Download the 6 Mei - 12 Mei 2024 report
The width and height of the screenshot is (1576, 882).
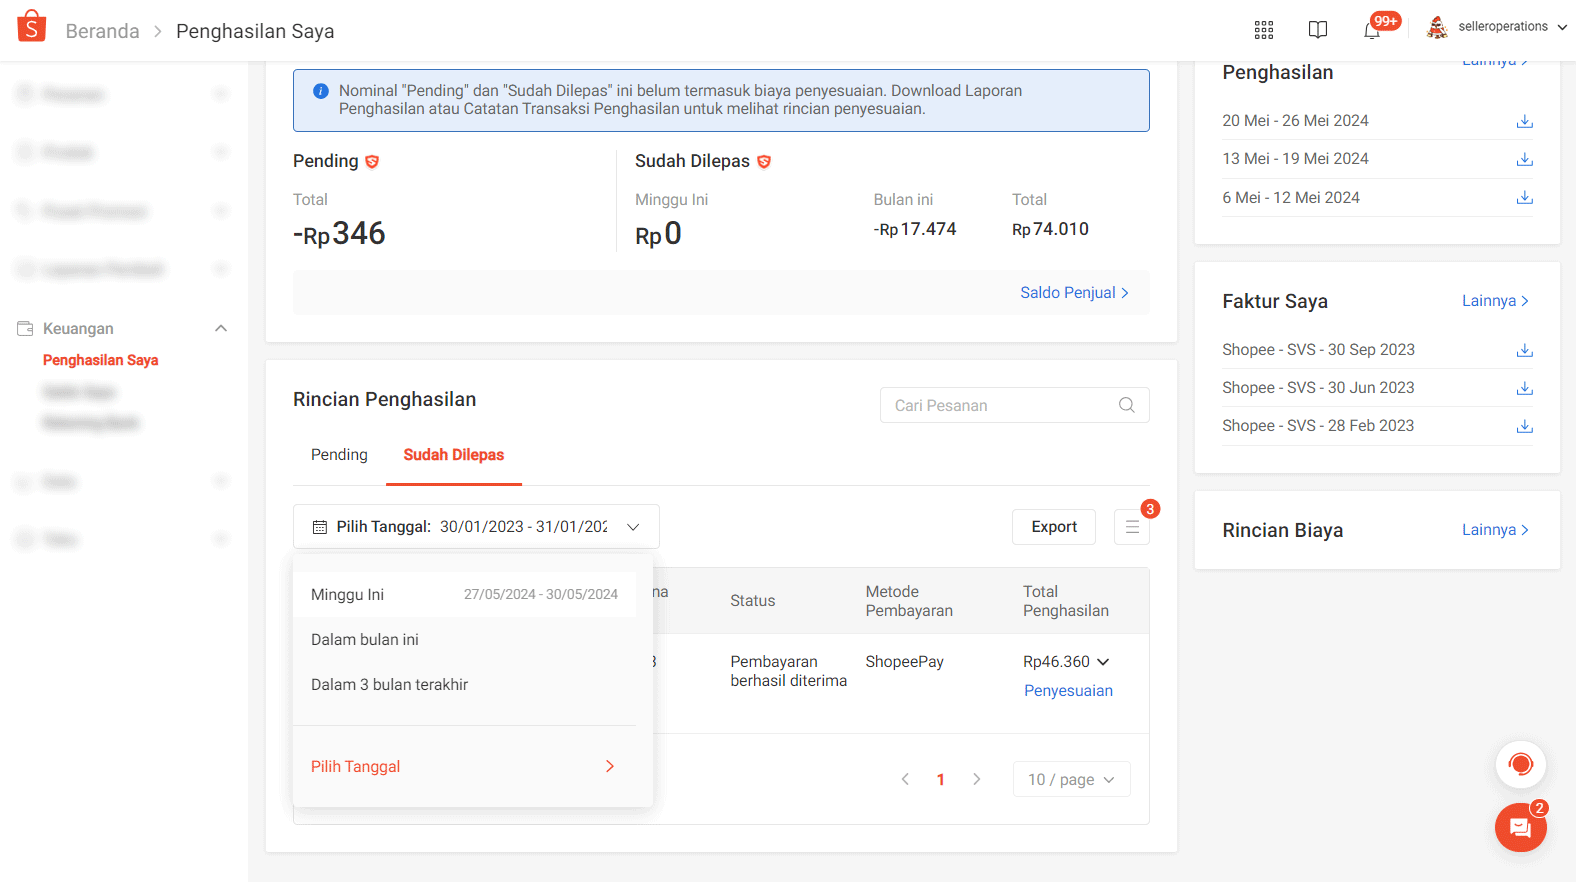[1524, 198]
